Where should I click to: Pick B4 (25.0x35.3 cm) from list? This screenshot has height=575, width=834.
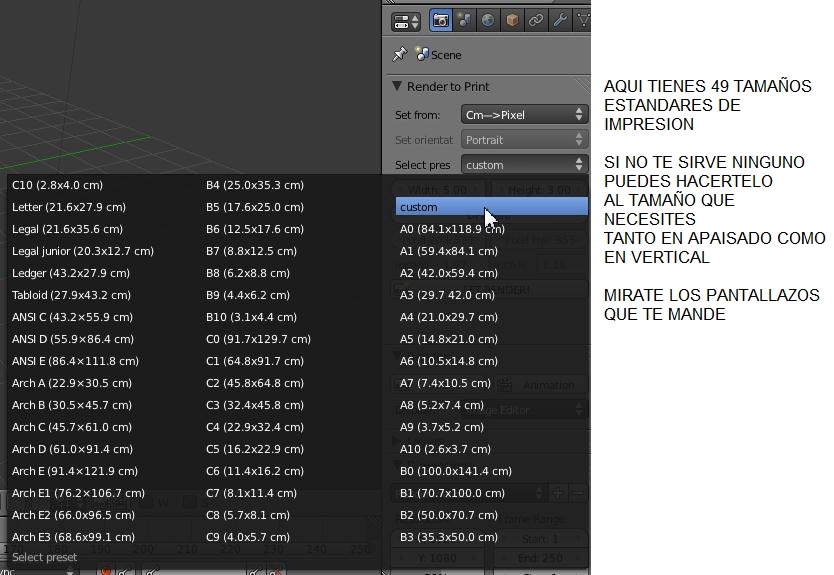(x=255, y=185)
